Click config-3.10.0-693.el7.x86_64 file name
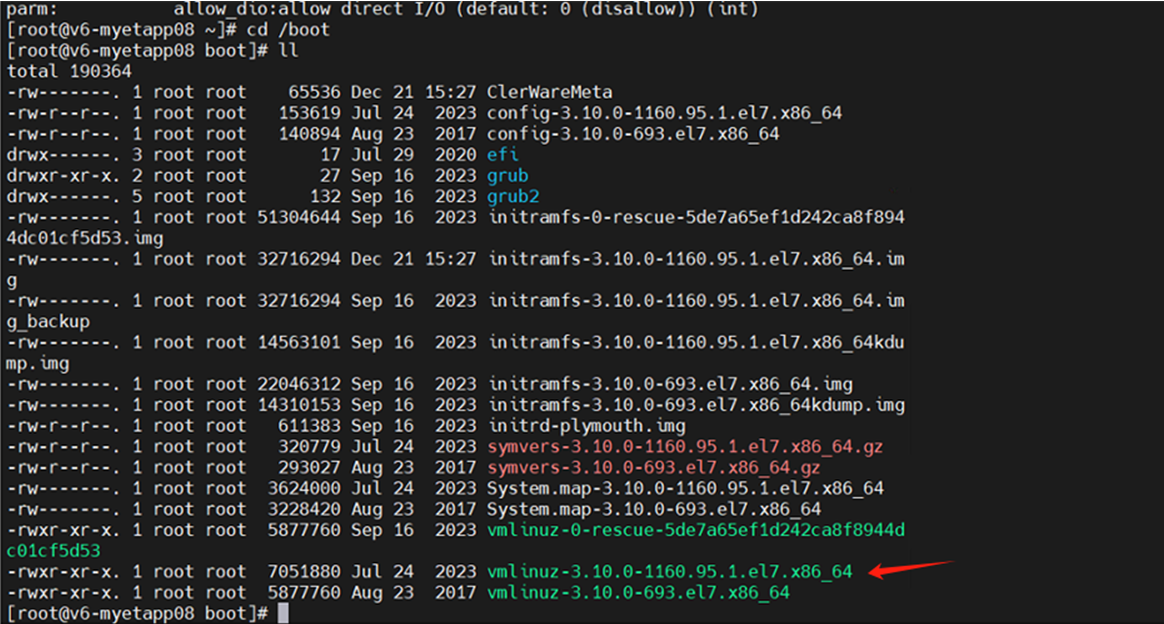Viewport: 1164px width, 624px height. (633, 134)
